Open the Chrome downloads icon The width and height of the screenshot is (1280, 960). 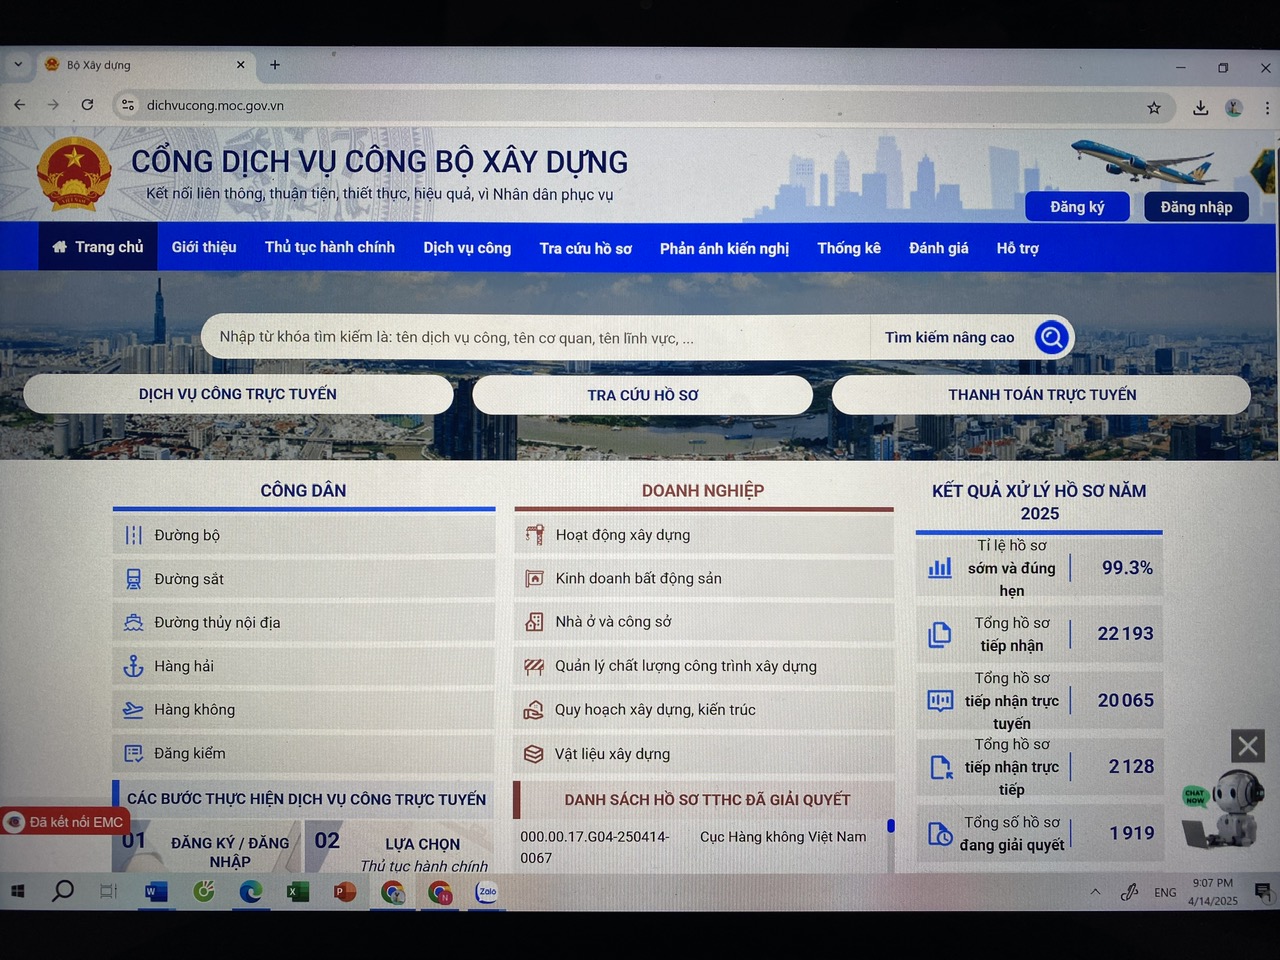(1200, 107)
